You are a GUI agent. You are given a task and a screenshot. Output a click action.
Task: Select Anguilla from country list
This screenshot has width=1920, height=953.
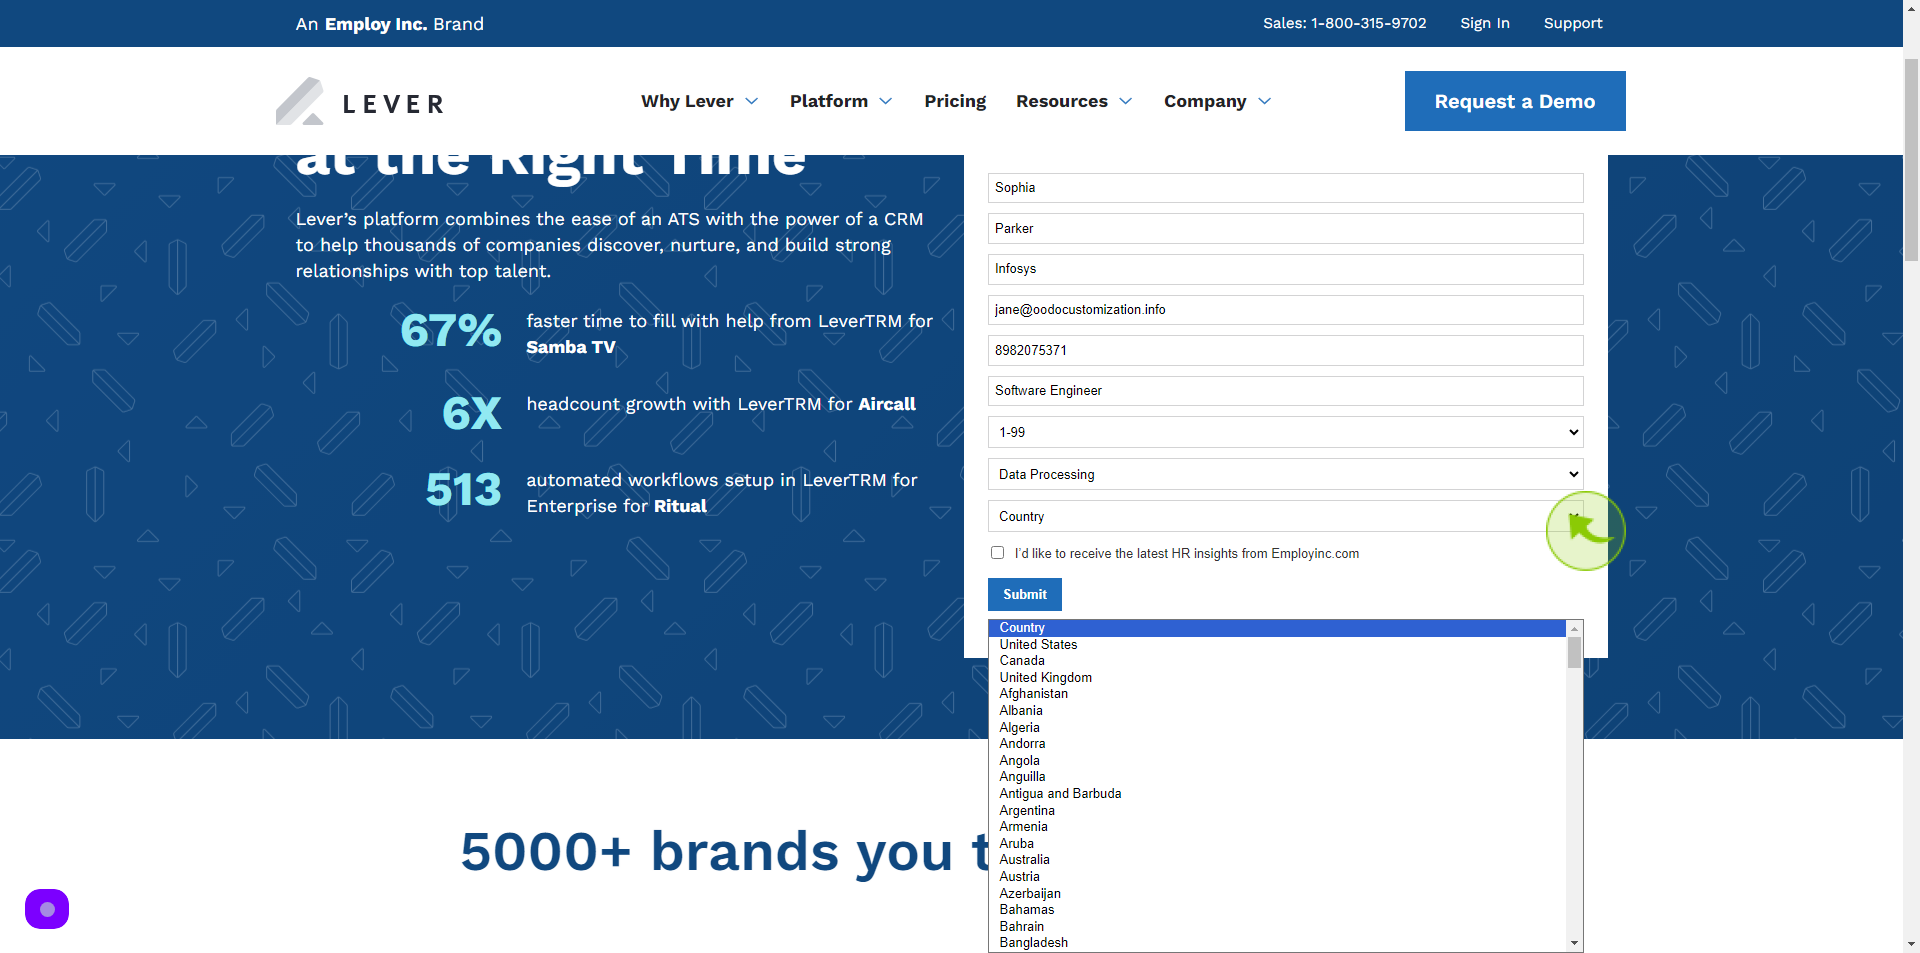[1277, 777]
